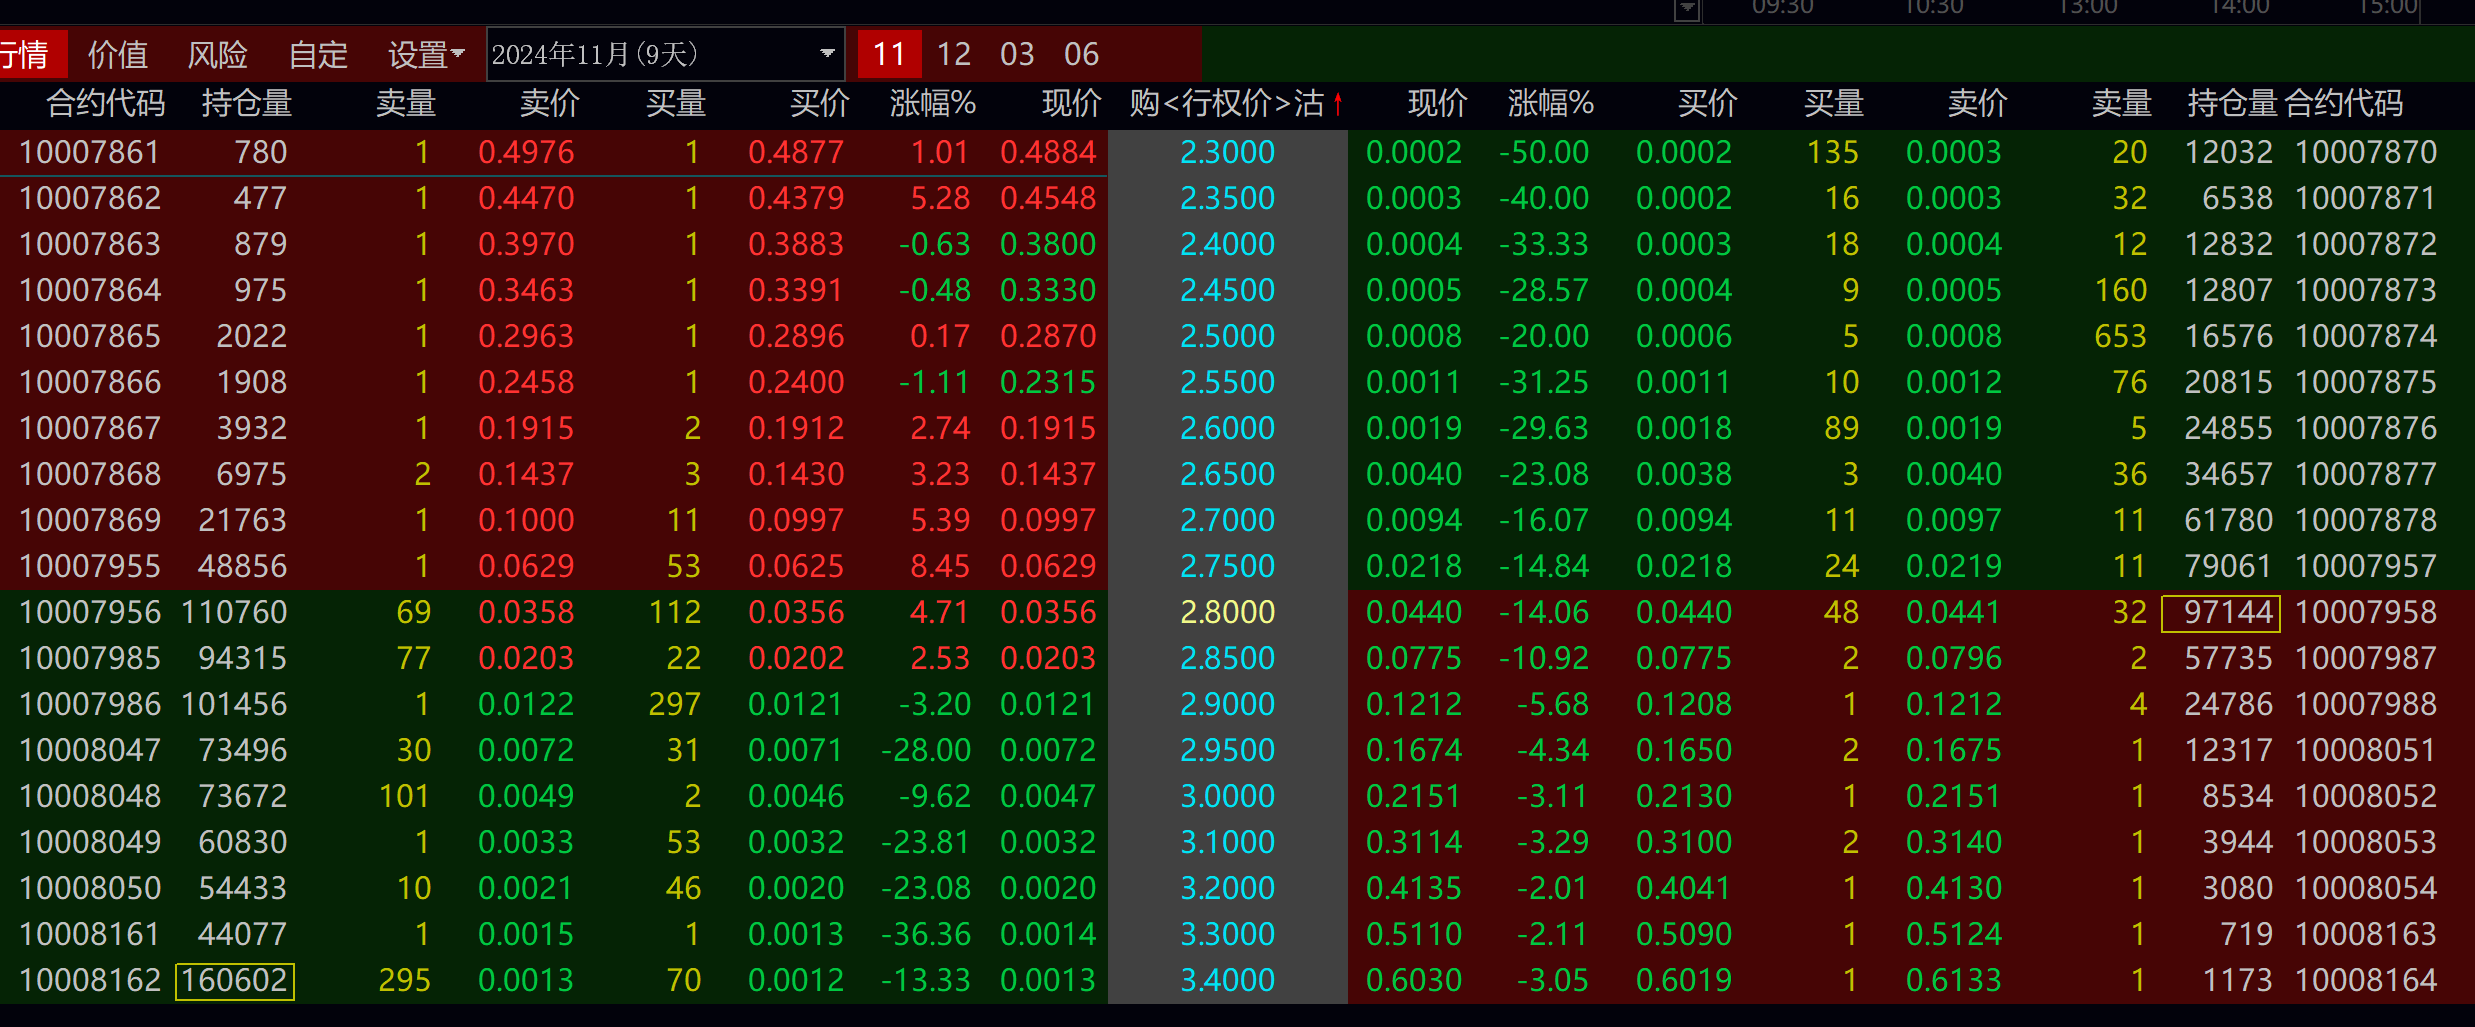Select put contract code 10007958
Screen dimensions: 2475x1027
(x=2365, y=612)
